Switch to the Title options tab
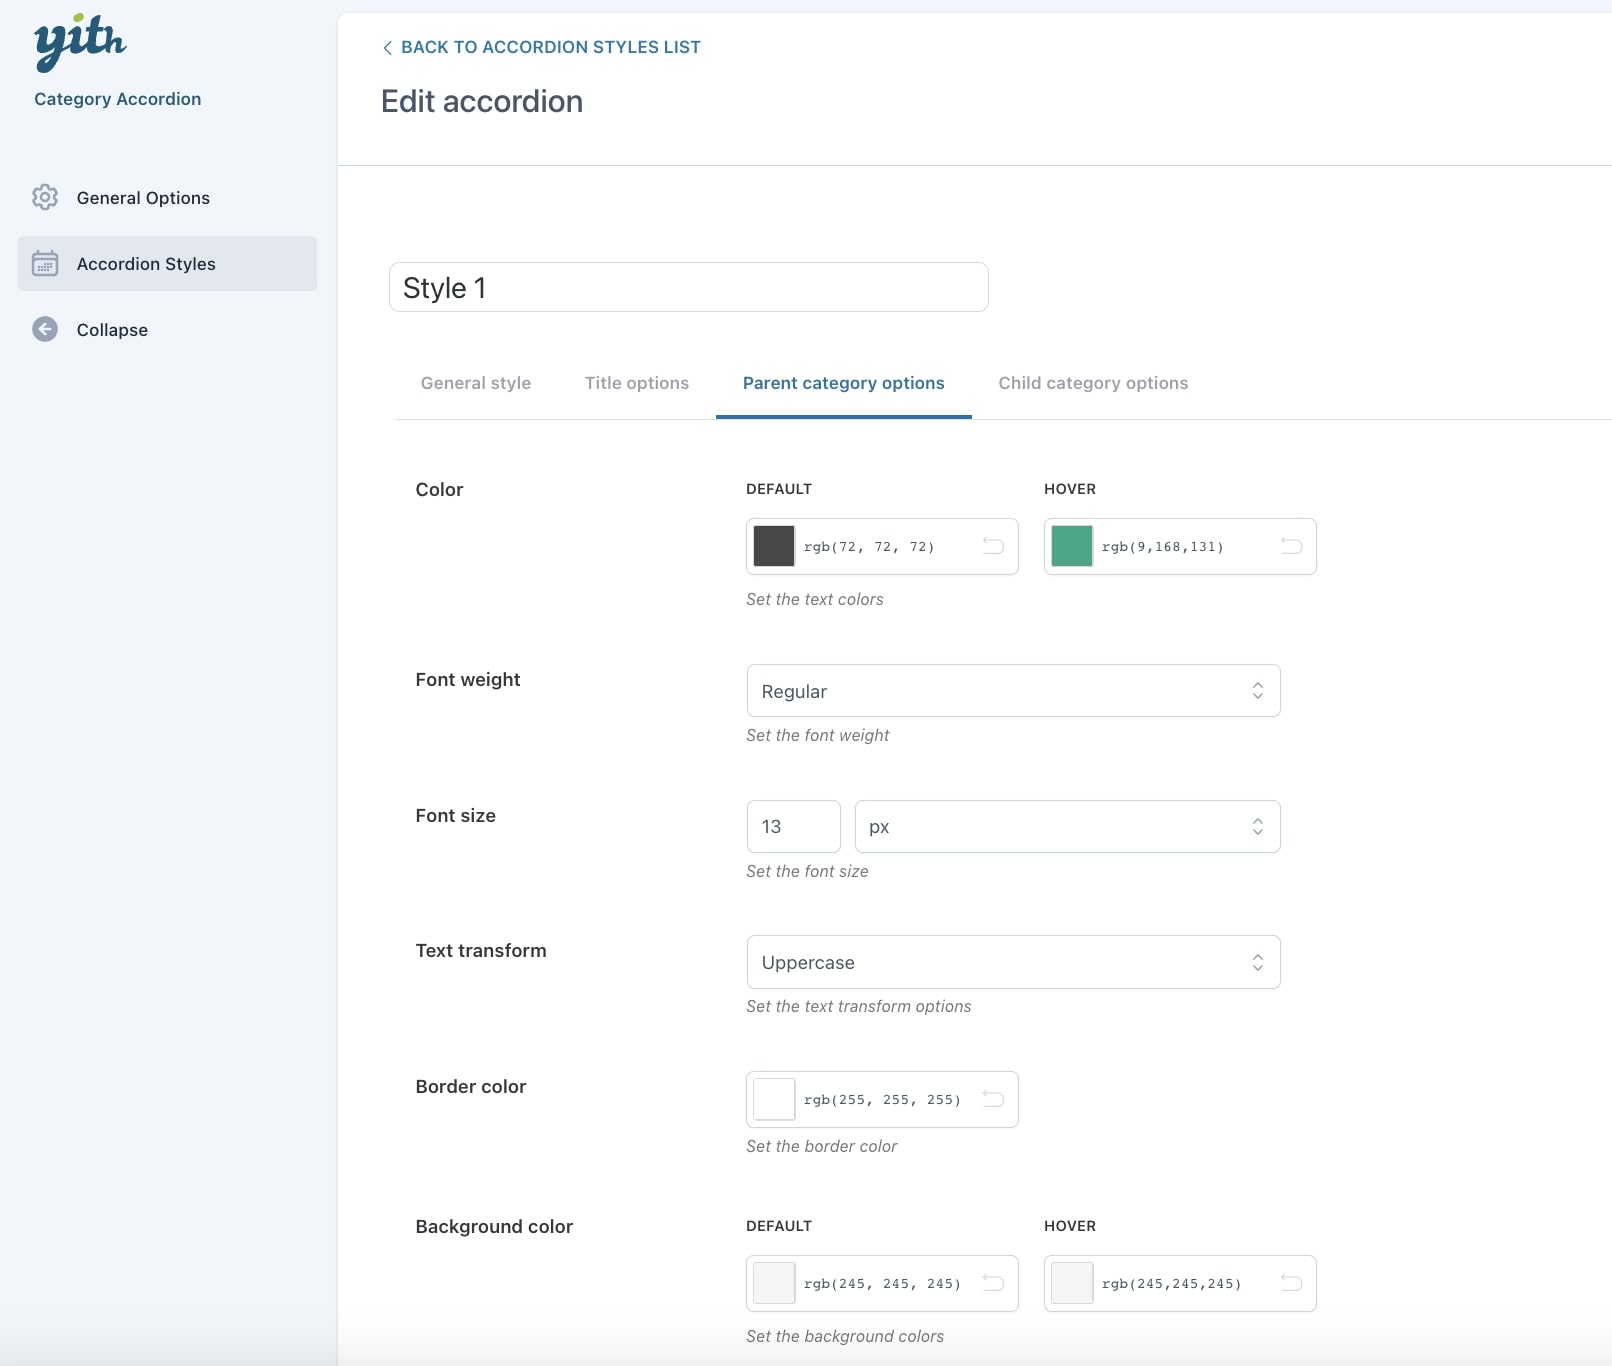Screen dimensions: 1612x1366 [637, 383]
